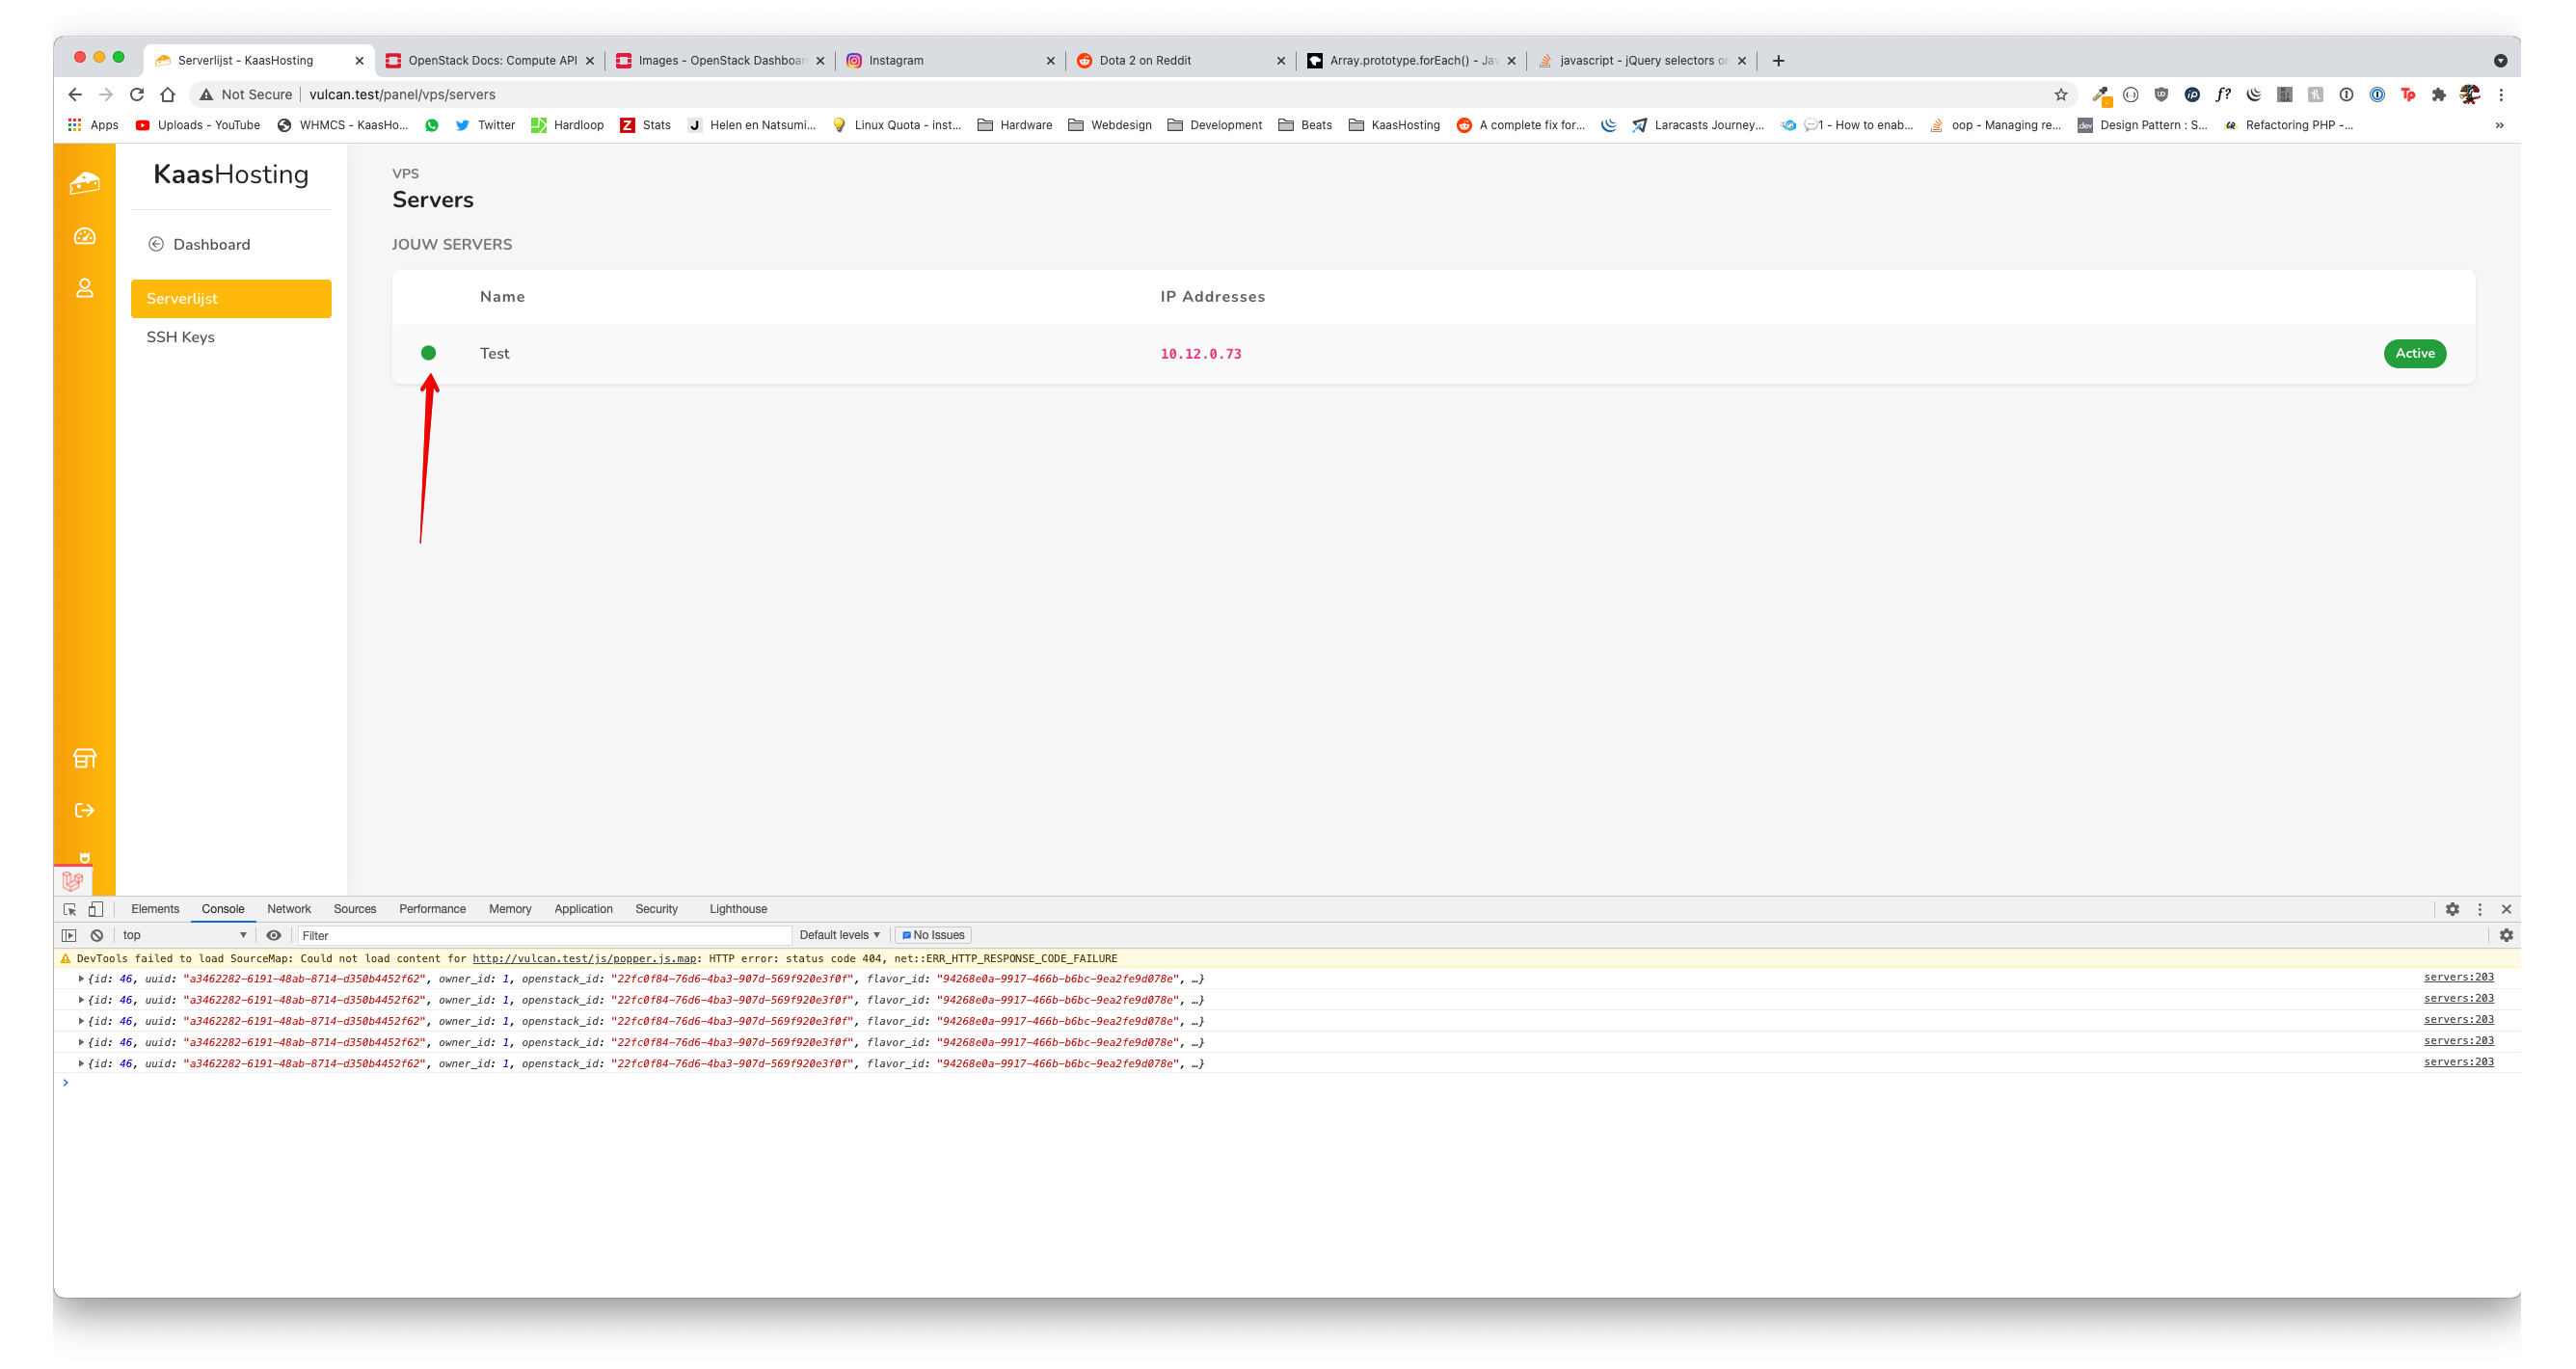The width and height of the screenshot is (2576, 1369).
Task: Open DevTools settings gear icon
Action: point(2452,909)
